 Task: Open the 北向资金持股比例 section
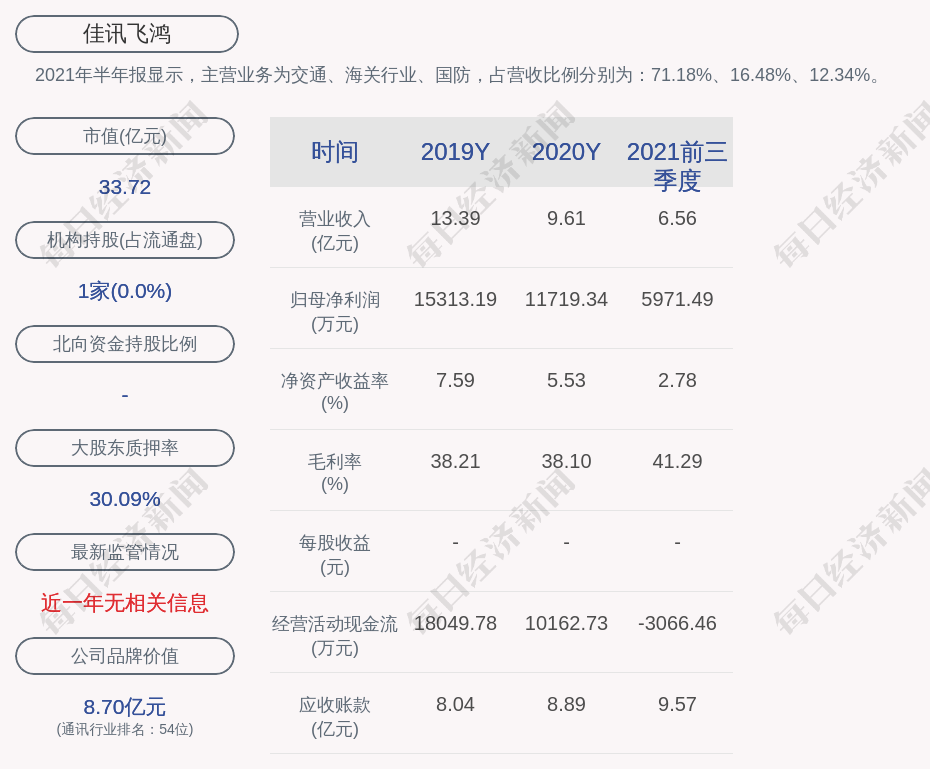[x=125, y=344]
